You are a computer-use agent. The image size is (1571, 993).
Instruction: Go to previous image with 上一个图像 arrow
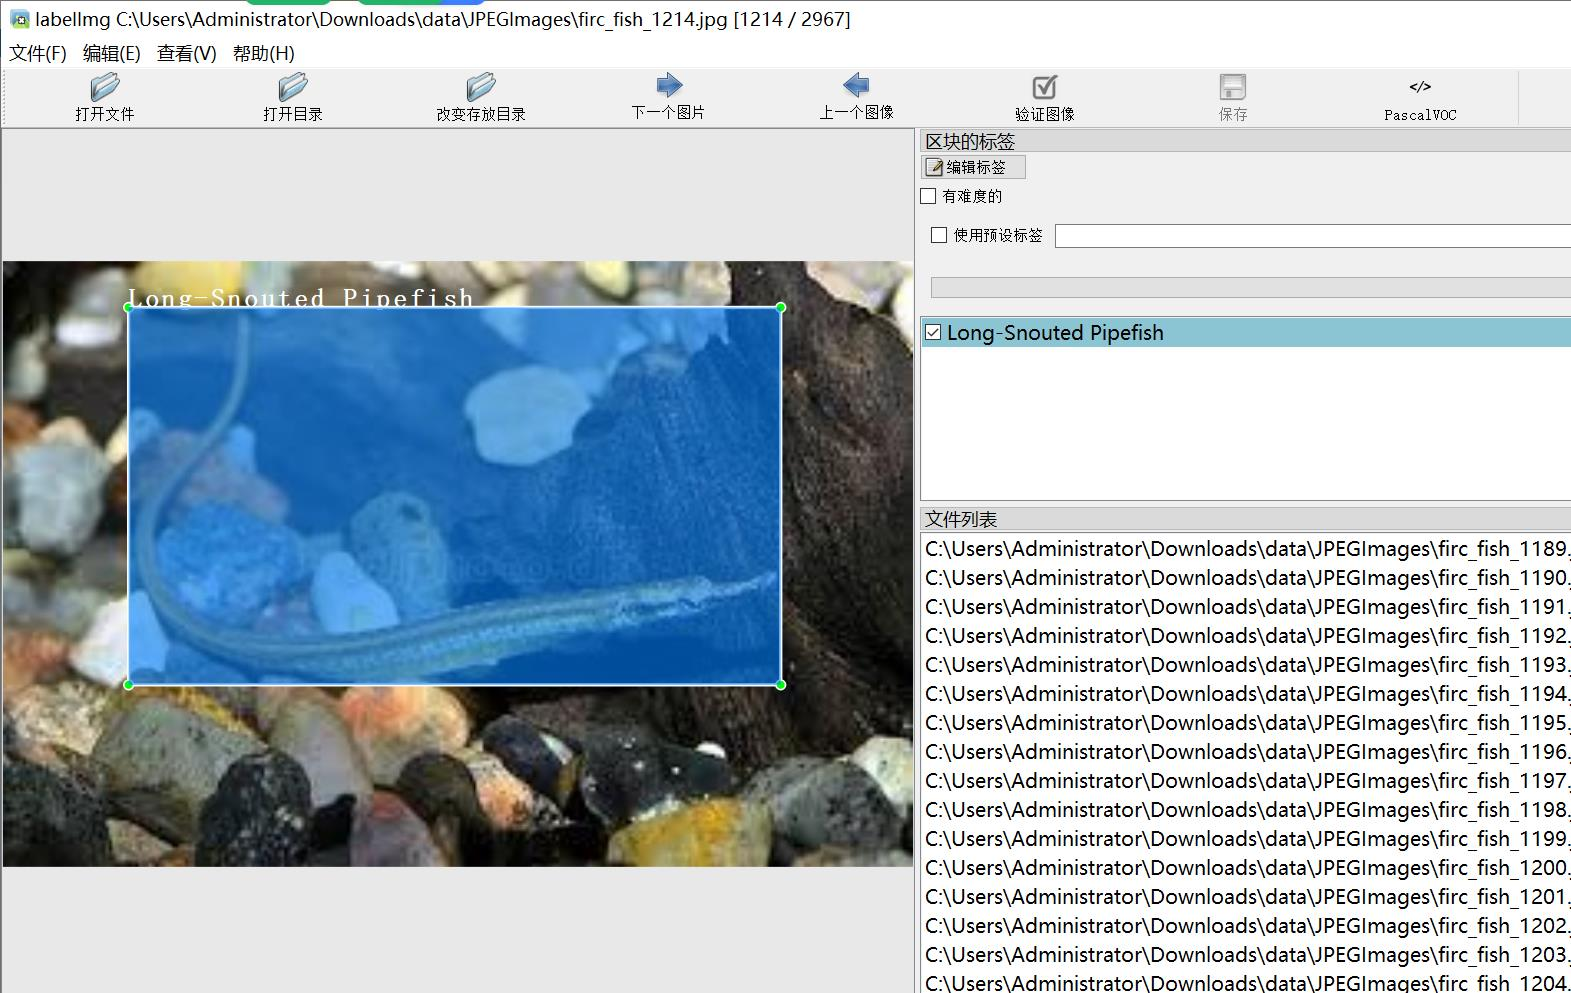(x=856, y=85)
